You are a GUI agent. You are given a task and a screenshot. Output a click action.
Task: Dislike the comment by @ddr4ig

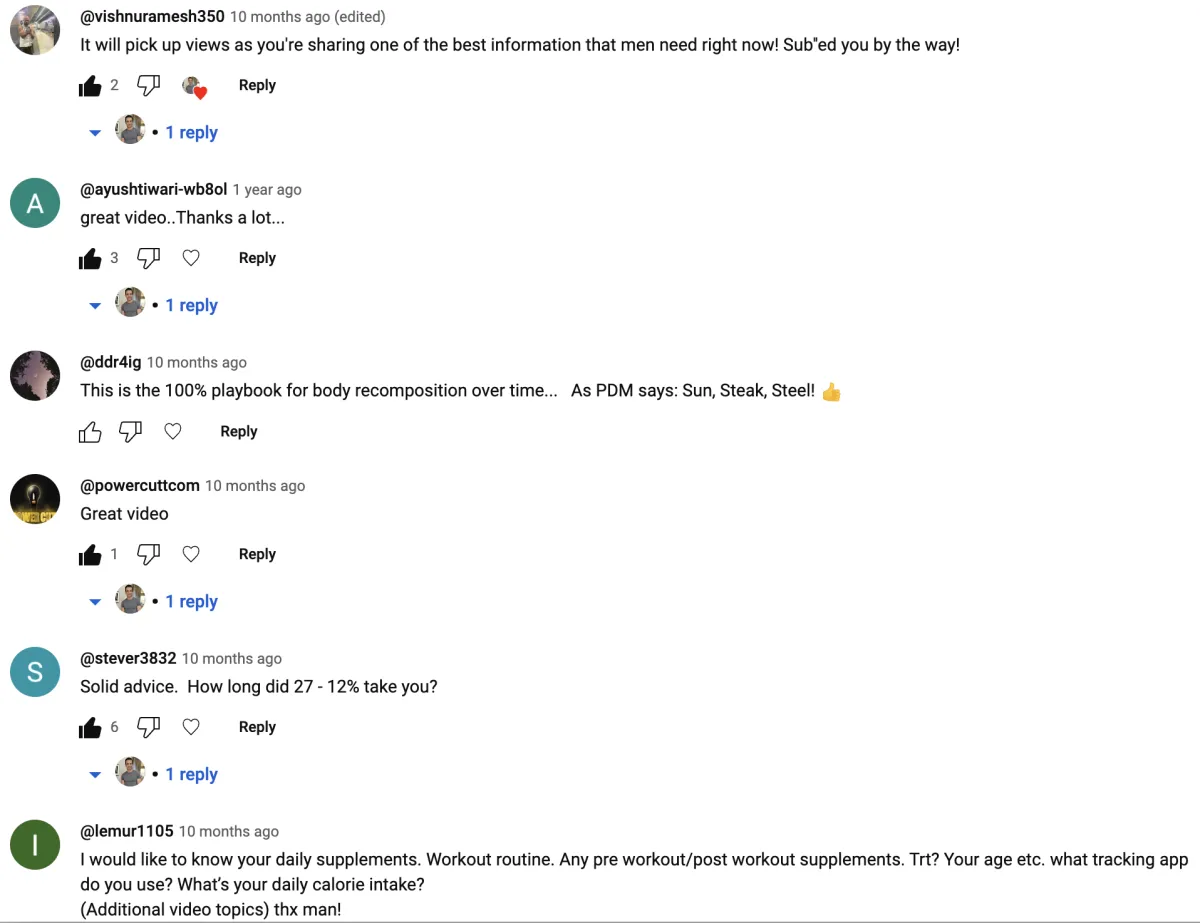click(x=130, y=431)
